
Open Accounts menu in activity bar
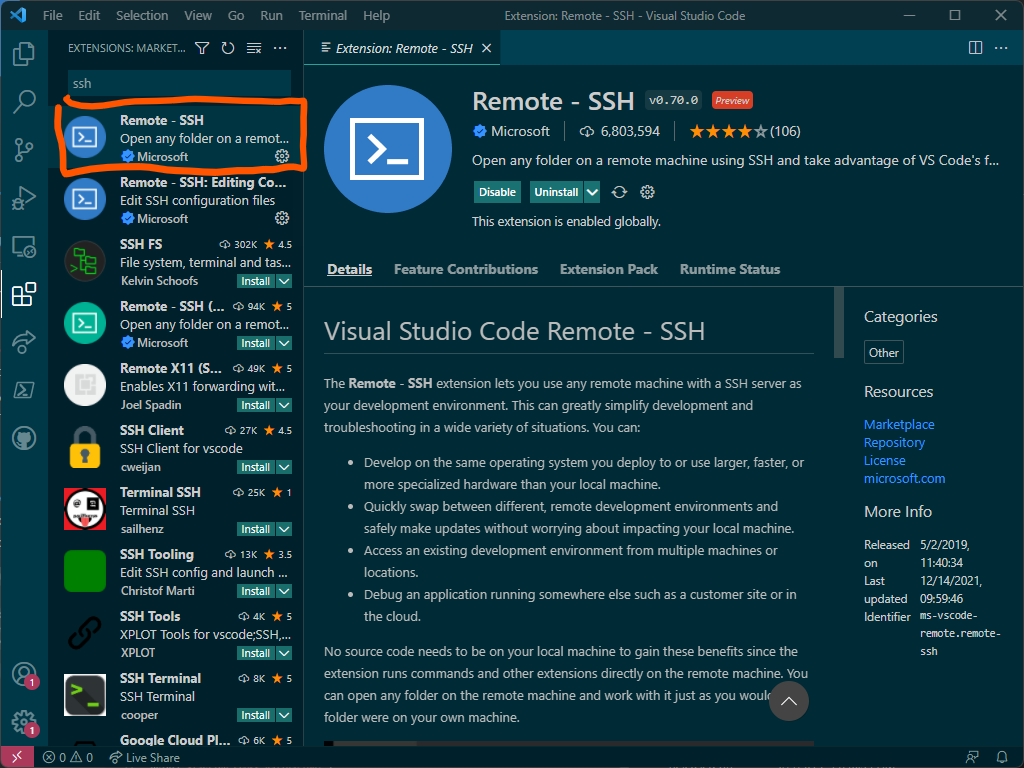24,674
